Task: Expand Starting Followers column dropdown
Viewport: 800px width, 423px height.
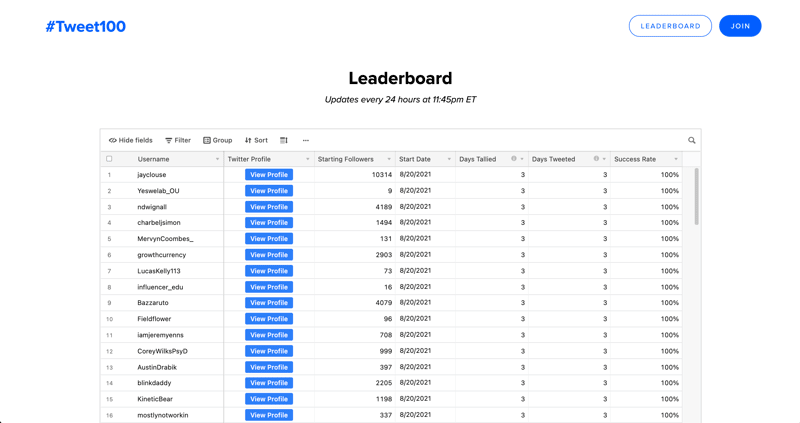Action: (389, 159)
